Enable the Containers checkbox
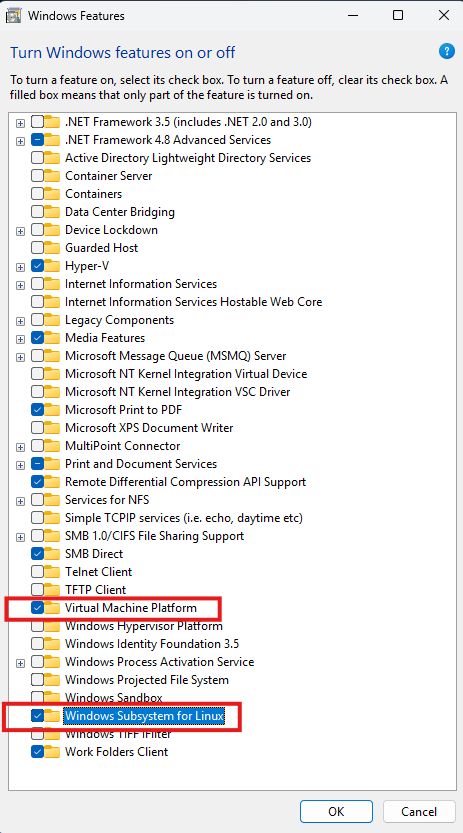Screen dimensions: 463x833 click(x=37, y=194)
